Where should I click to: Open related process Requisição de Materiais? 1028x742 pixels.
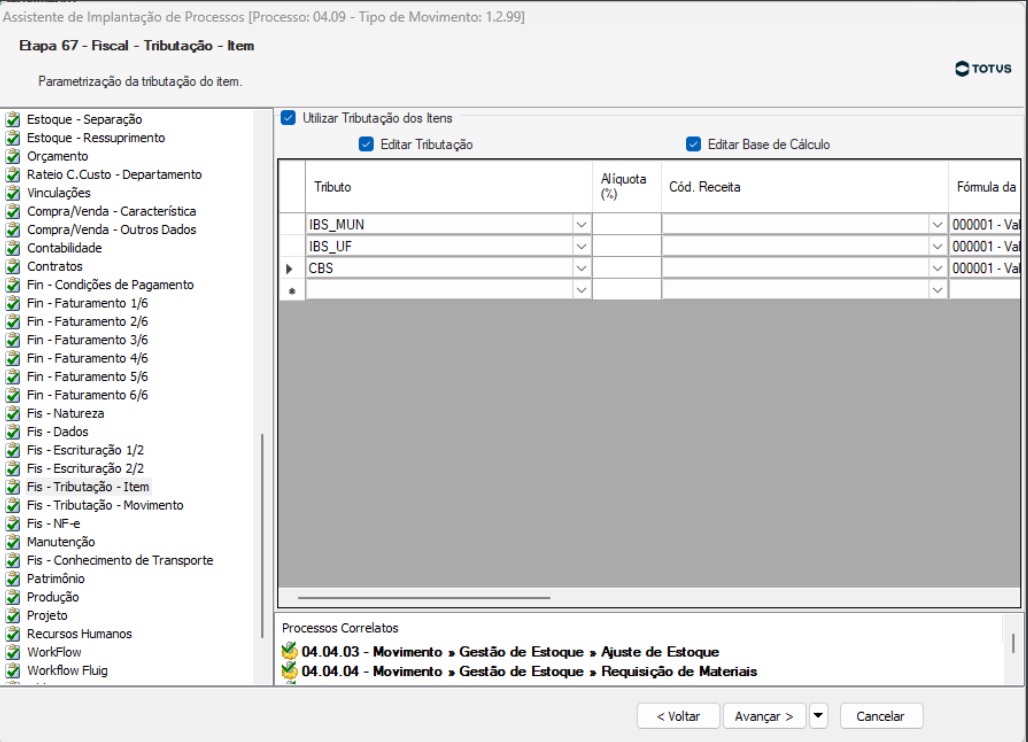pos(529,671)
